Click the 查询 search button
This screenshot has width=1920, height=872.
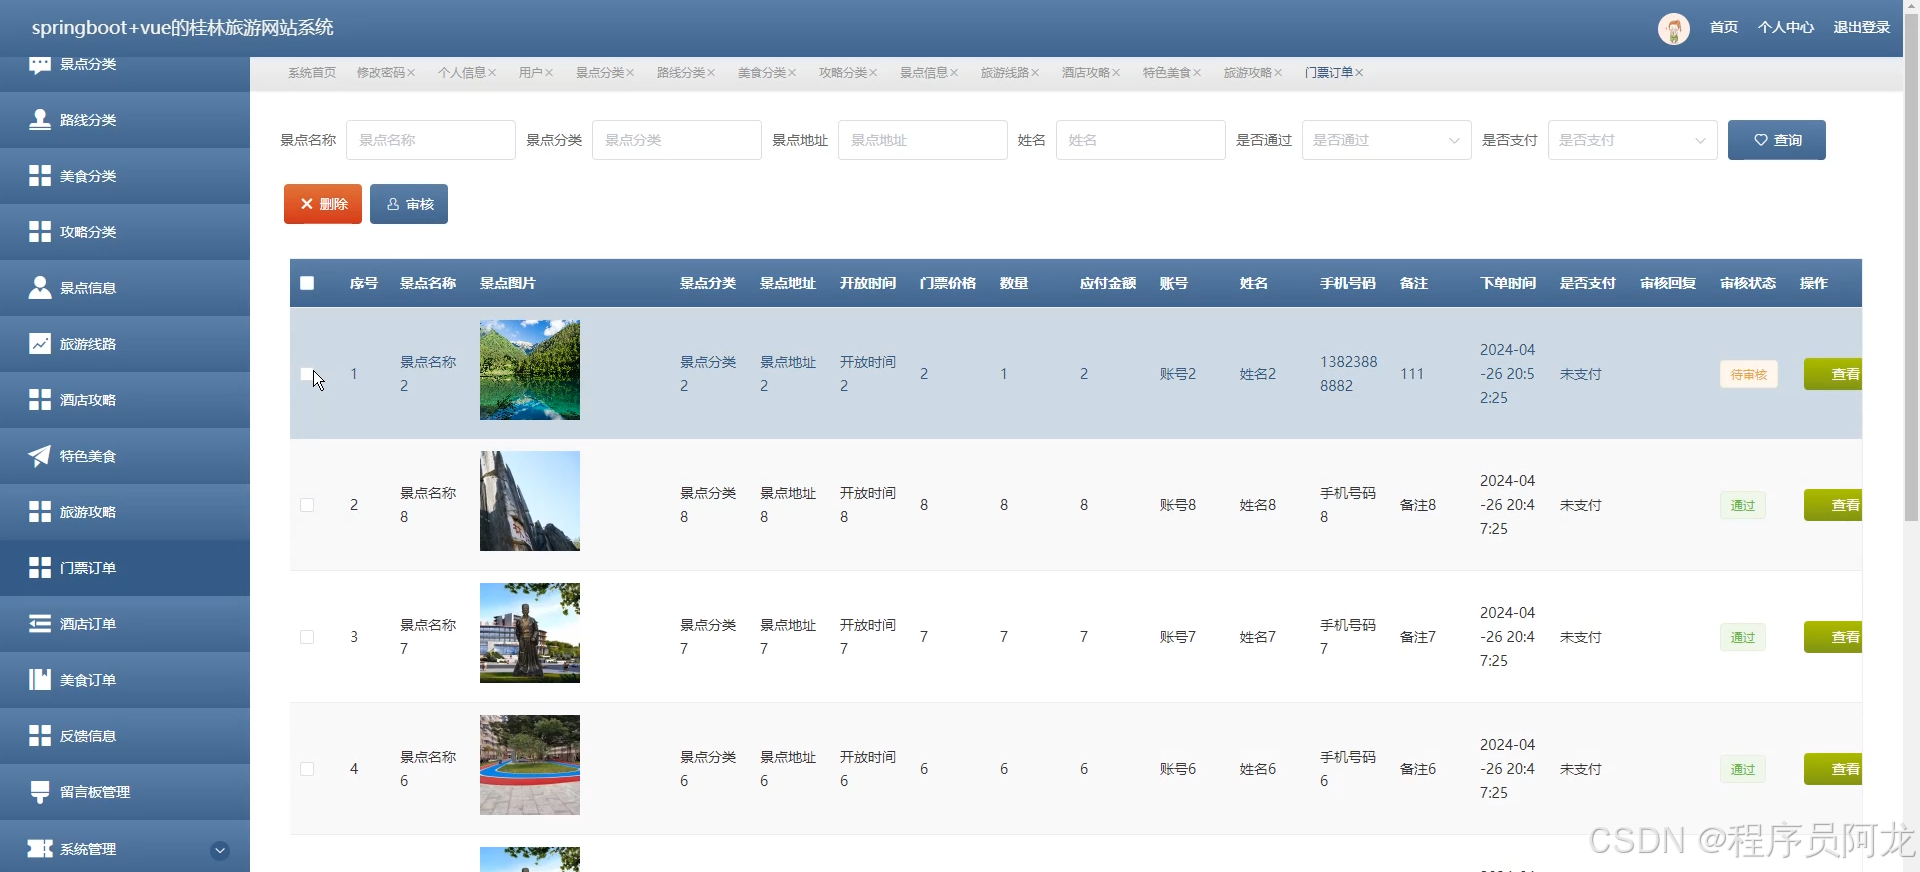(x=1776, y=140)
